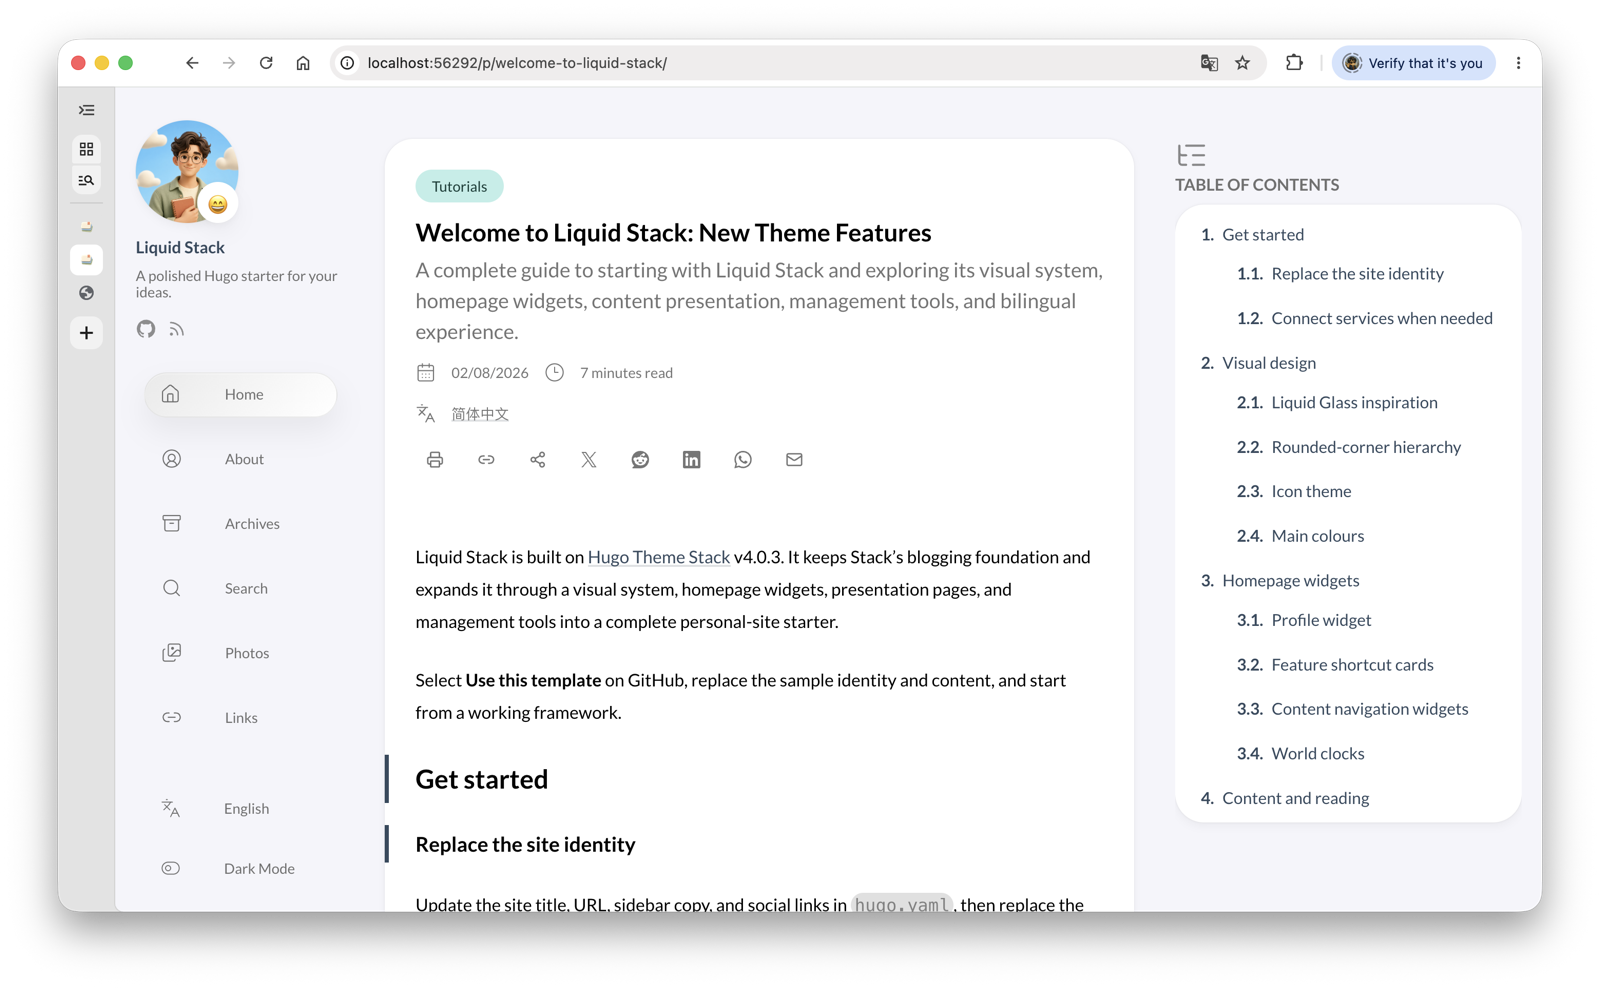Add a new tab with plus
Image resolution: width=1600 pixels, height=988 pixels.
point(87,333)
